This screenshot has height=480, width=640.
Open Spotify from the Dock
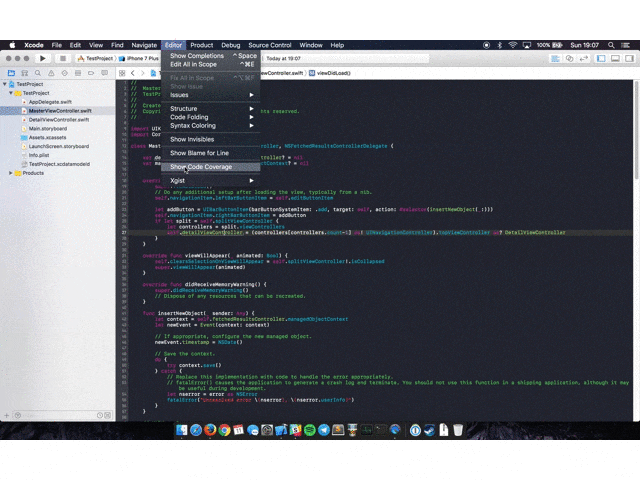(310, 430)
